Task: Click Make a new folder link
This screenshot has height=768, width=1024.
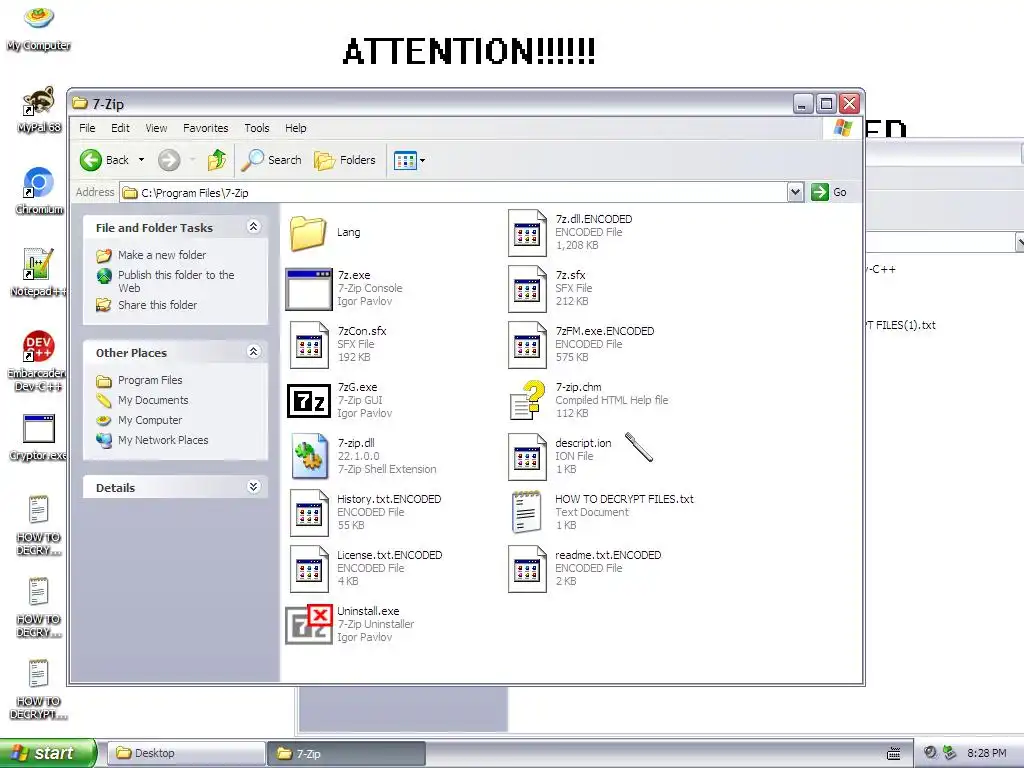Action: tap(162, 255)
